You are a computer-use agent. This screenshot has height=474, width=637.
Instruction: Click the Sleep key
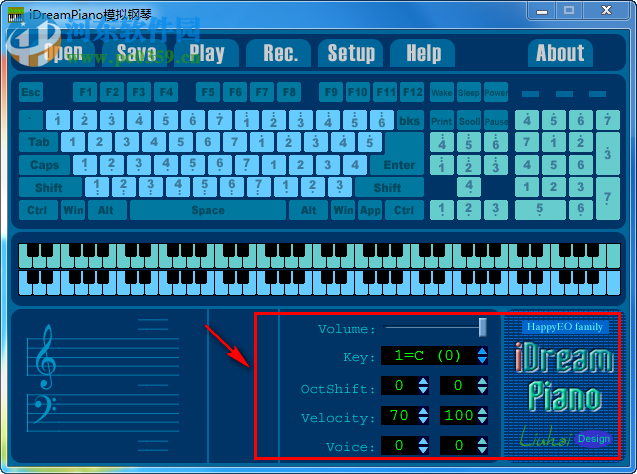point(469,93)
